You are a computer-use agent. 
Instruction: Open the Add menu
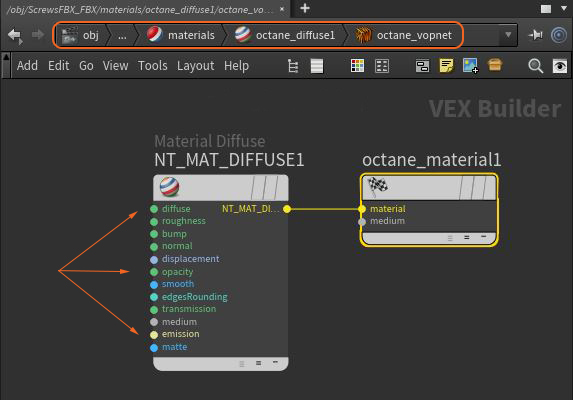[27, 66]
